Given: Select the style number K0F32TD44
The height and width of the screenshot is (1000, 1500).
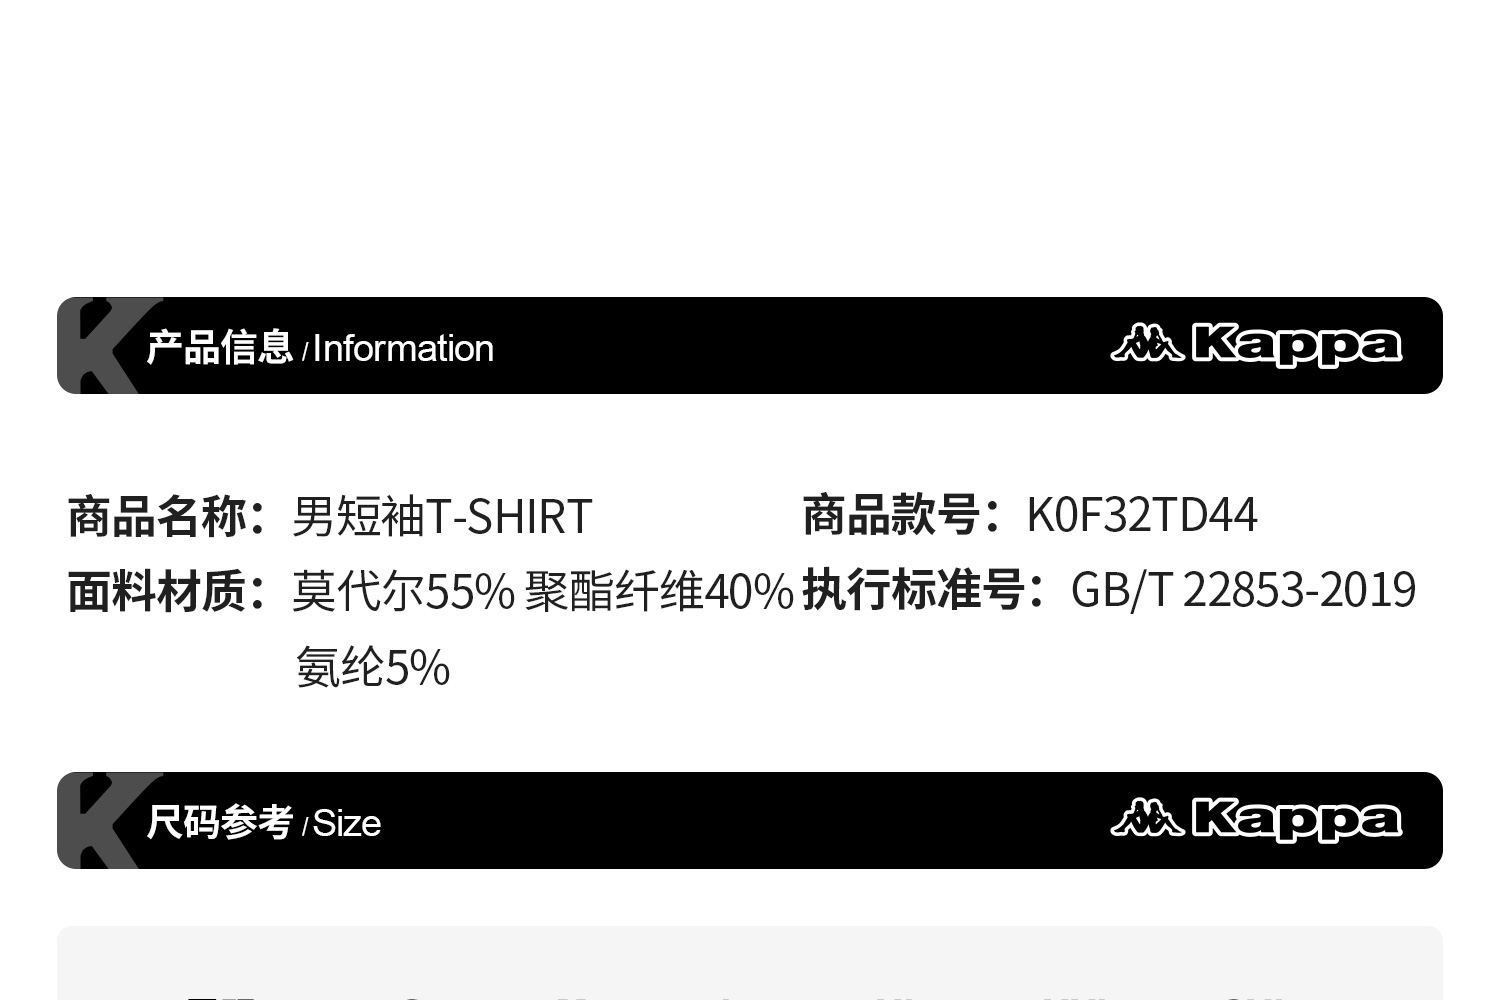Looking at the screenshot, I should 1142,516.
